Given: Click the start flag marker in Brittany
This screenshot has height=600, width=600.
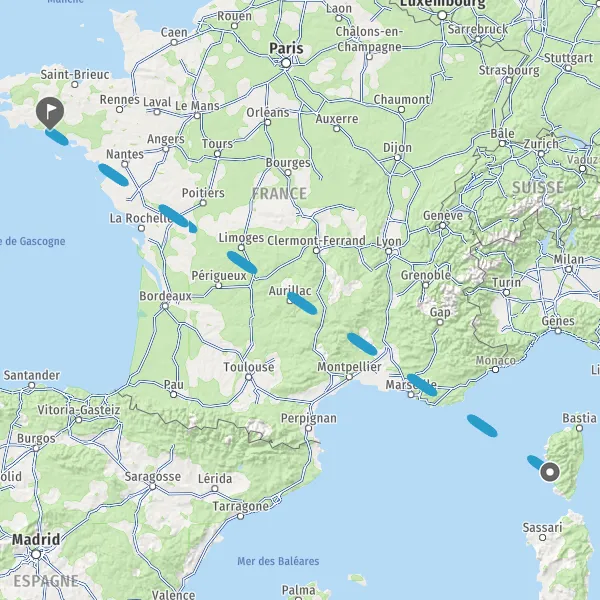Looking at the screenshot, I should click(50, 112).
